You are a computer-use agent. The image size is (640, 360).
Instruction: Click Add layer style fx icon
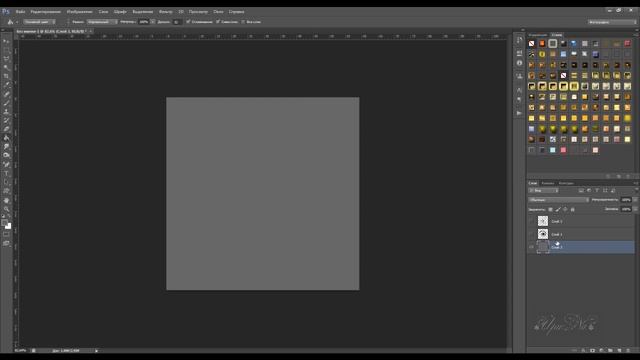[583, 350]
